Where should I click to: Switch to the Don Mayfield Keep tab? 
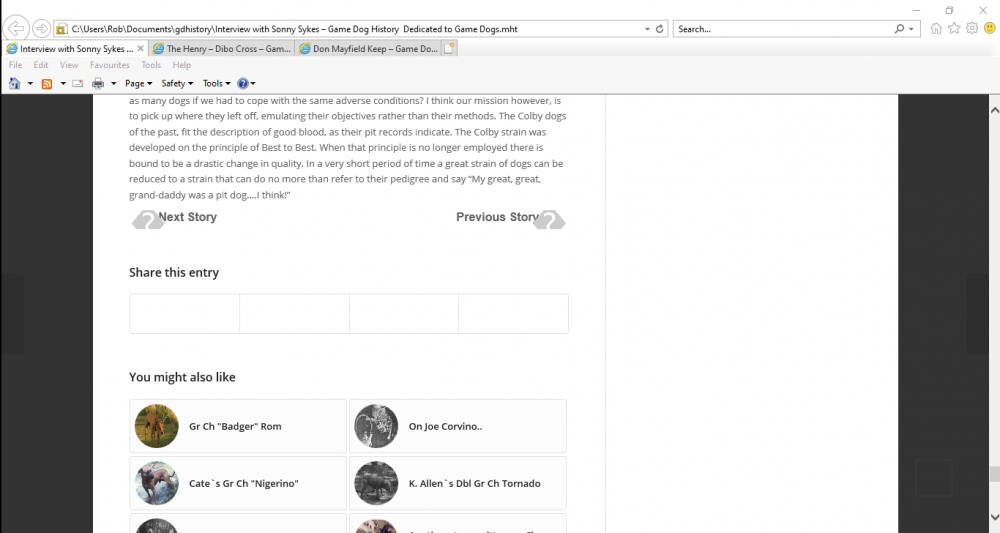point(368,48)
